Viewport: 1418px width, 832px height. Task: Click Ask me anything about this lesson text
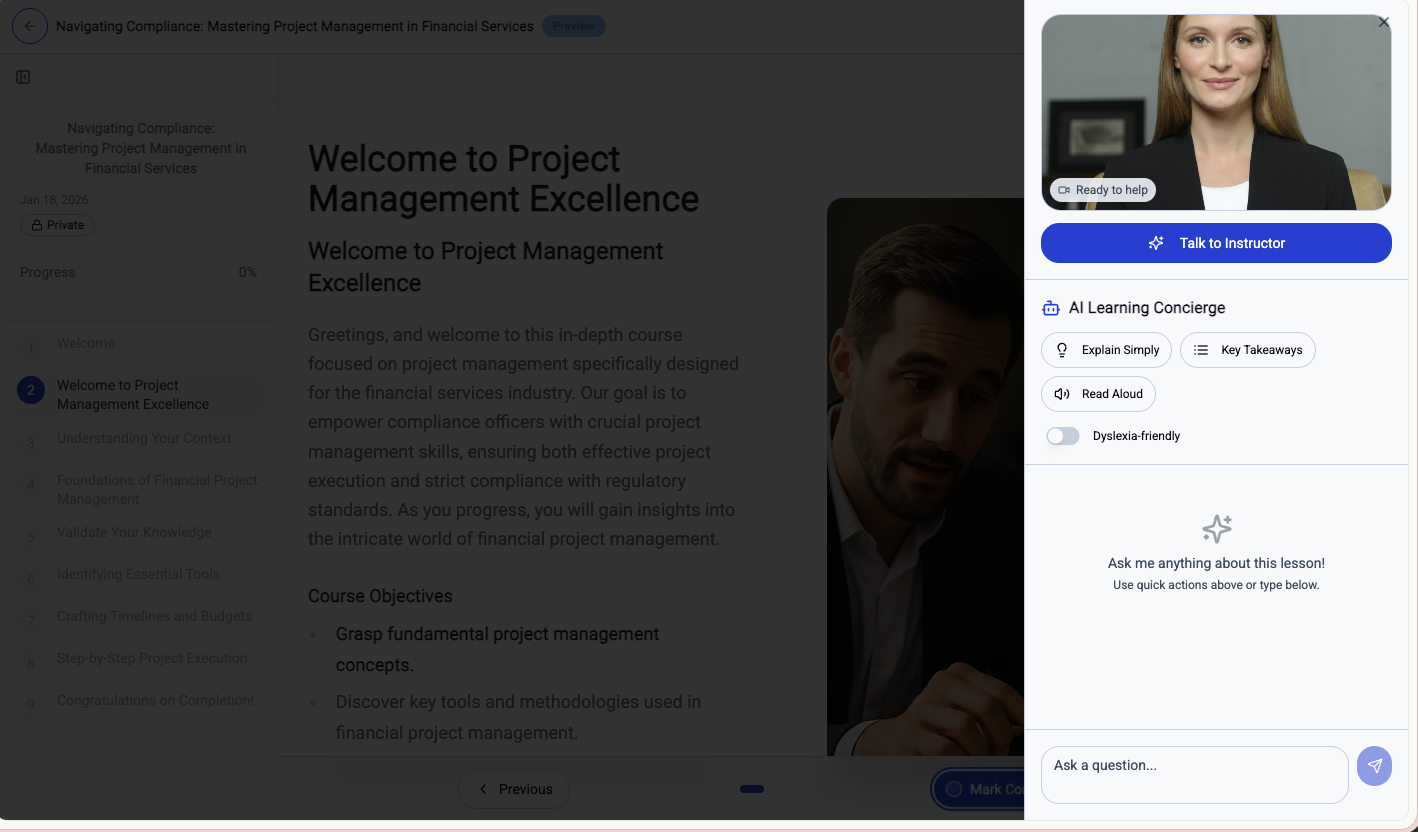1216,563
